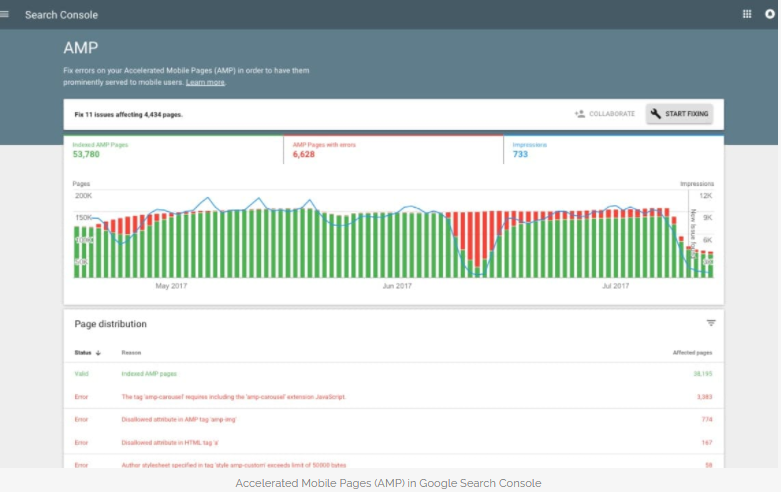This screenshot has width=781, height=492.
Task: Switch to AMP Pages with errors tab
Action: pyautogui.click(x=392, y=150)
